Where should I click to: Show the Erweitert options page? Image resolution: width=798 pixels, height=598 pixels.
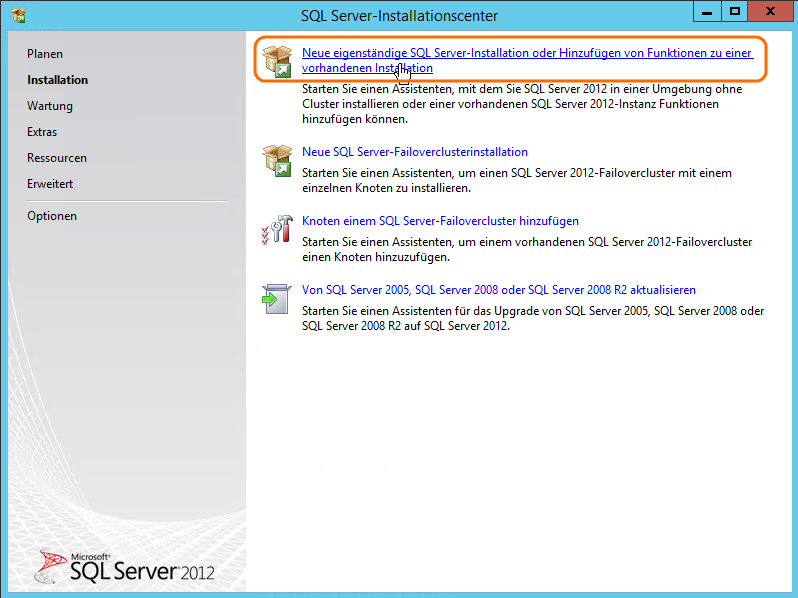pos(50,184)
